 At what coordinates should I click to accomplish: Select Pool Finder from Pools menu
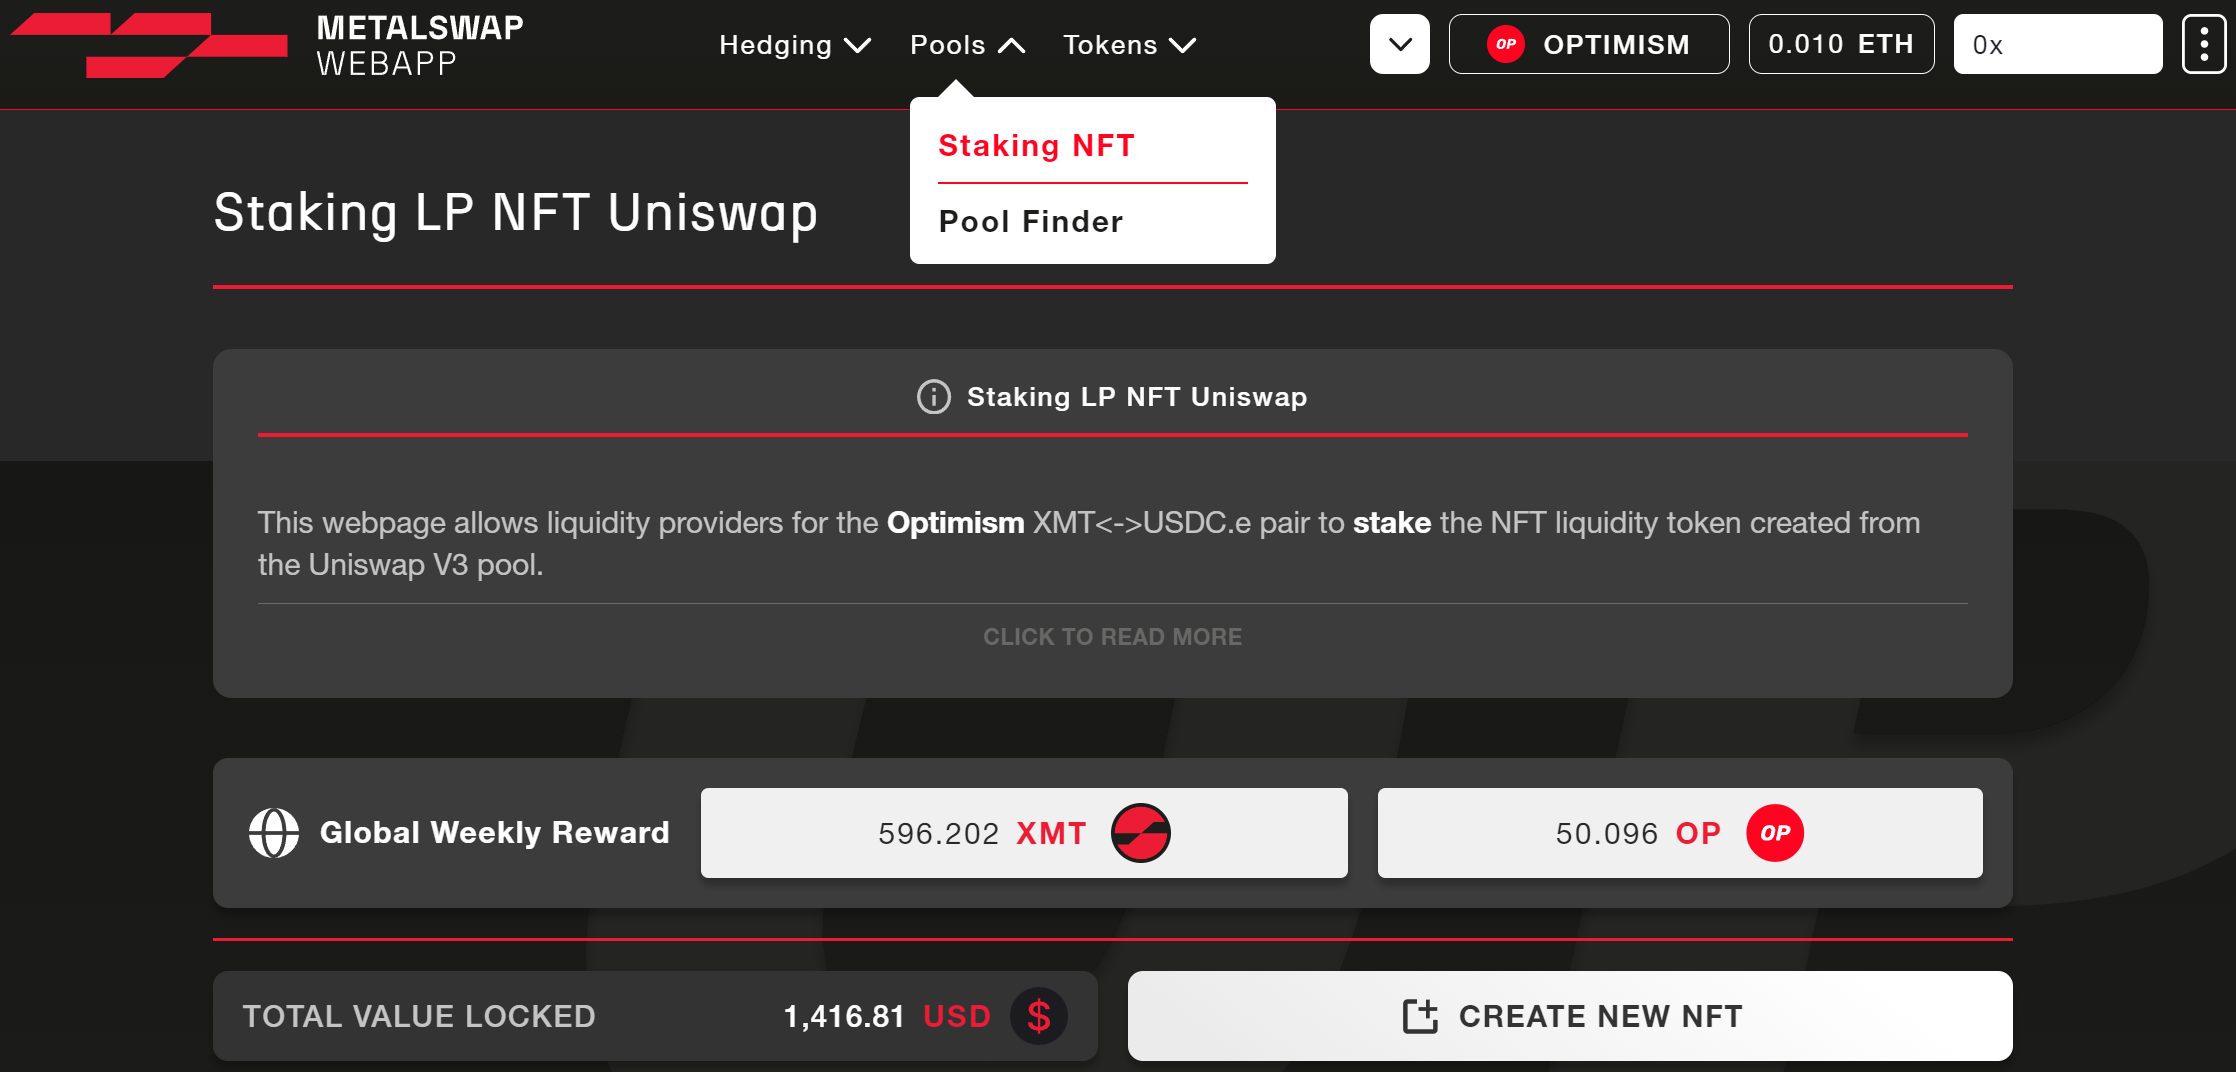(x=1031, y=222)
